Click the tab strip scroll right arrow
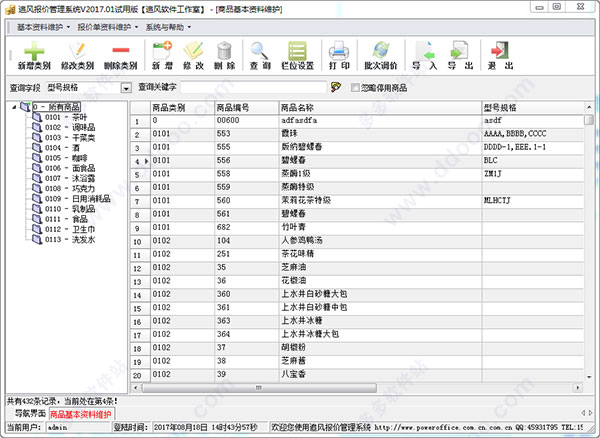600x438 pixels. tap(590, 412)
